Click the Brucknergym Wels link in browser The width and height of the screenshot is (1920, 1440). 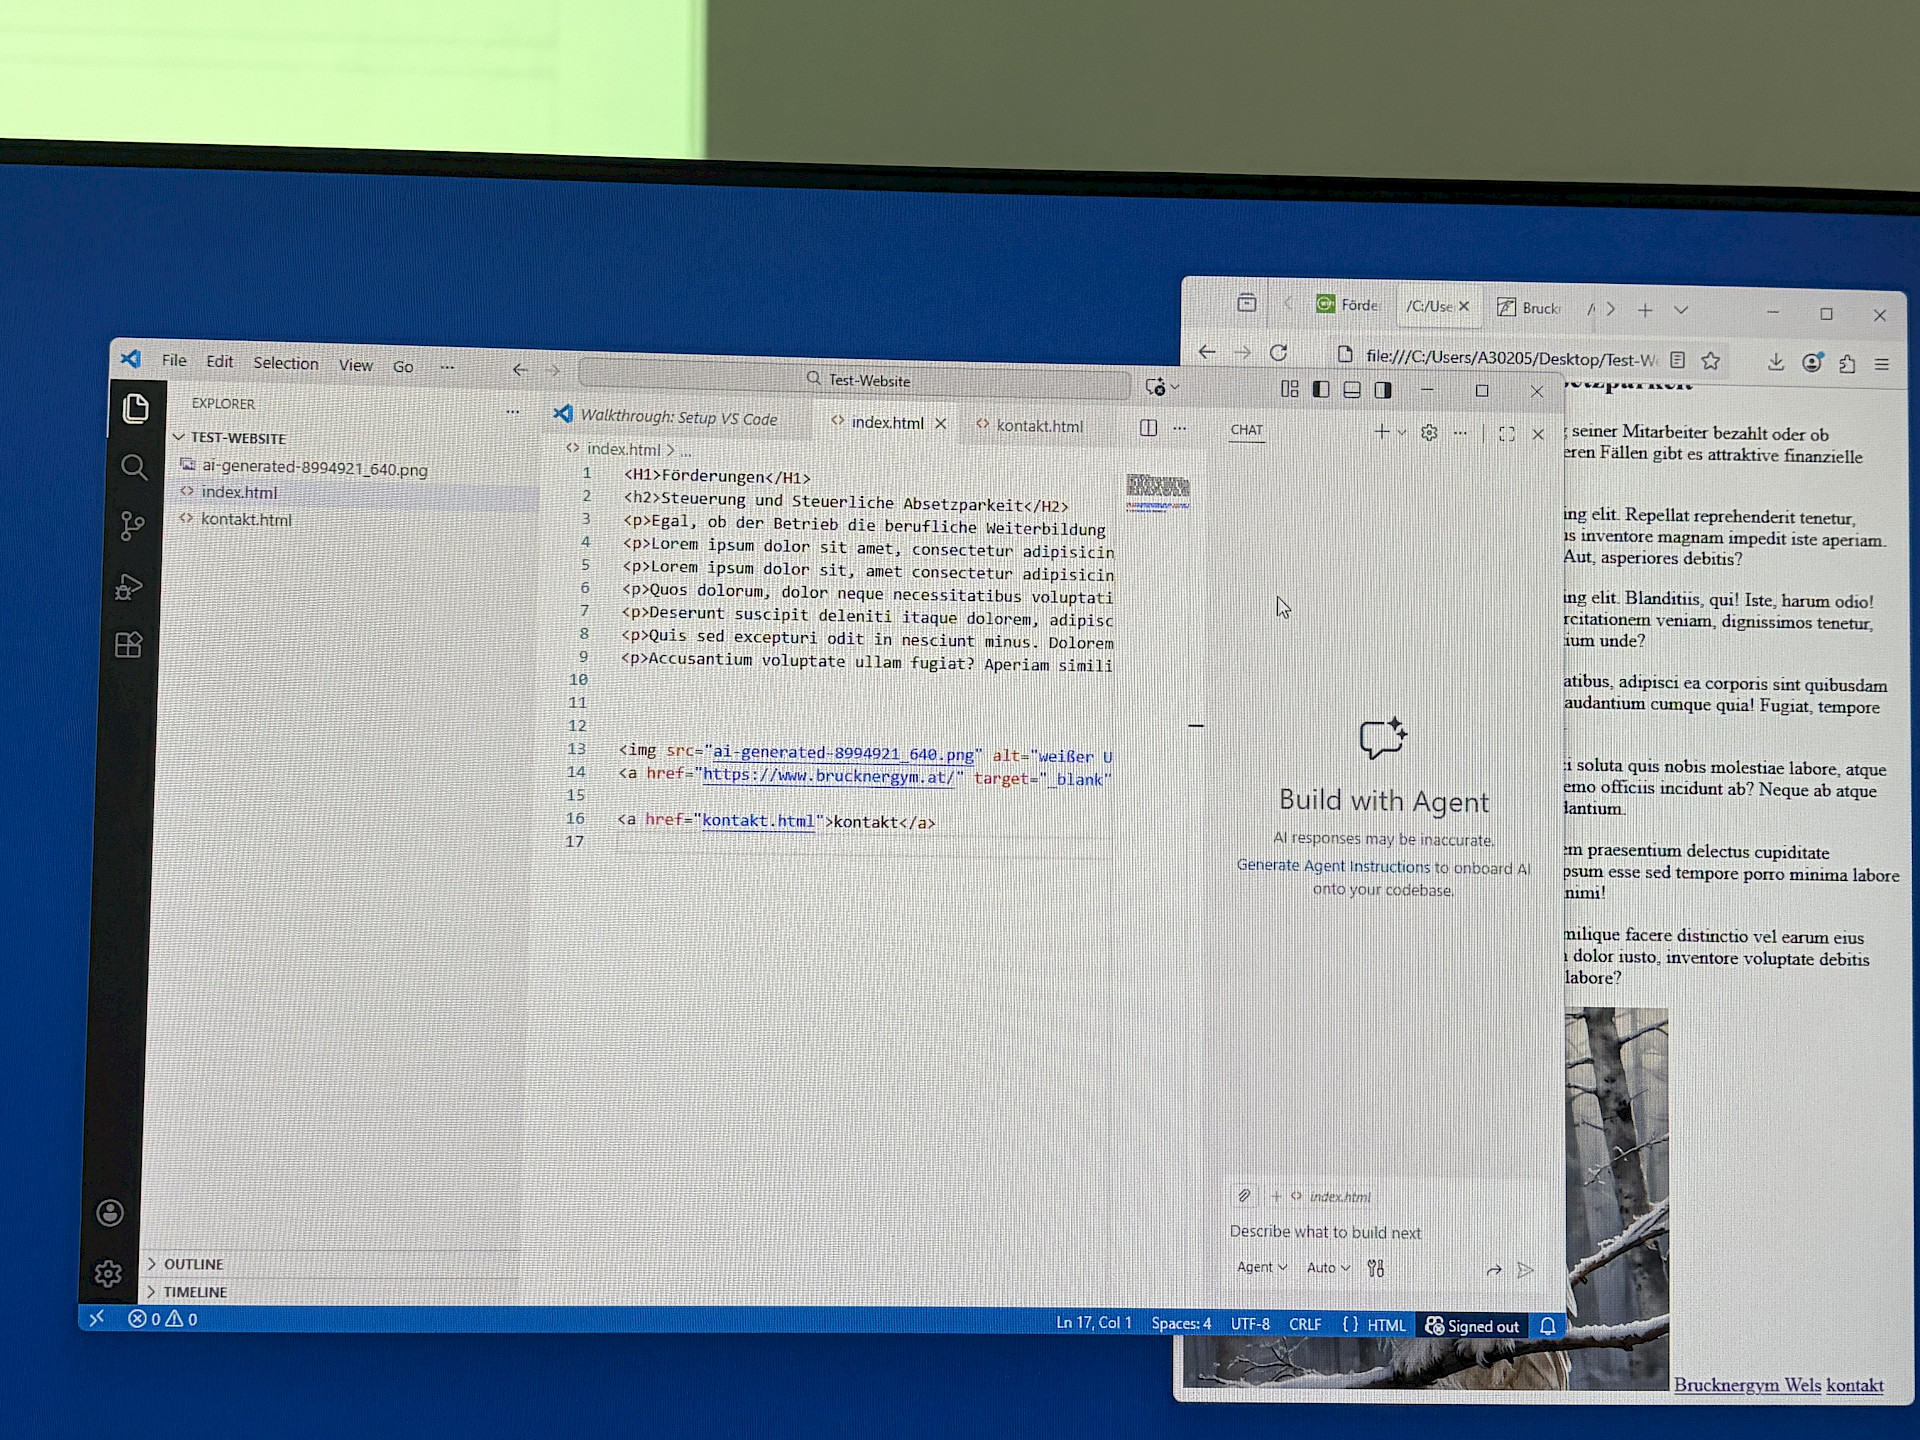1747,1385
